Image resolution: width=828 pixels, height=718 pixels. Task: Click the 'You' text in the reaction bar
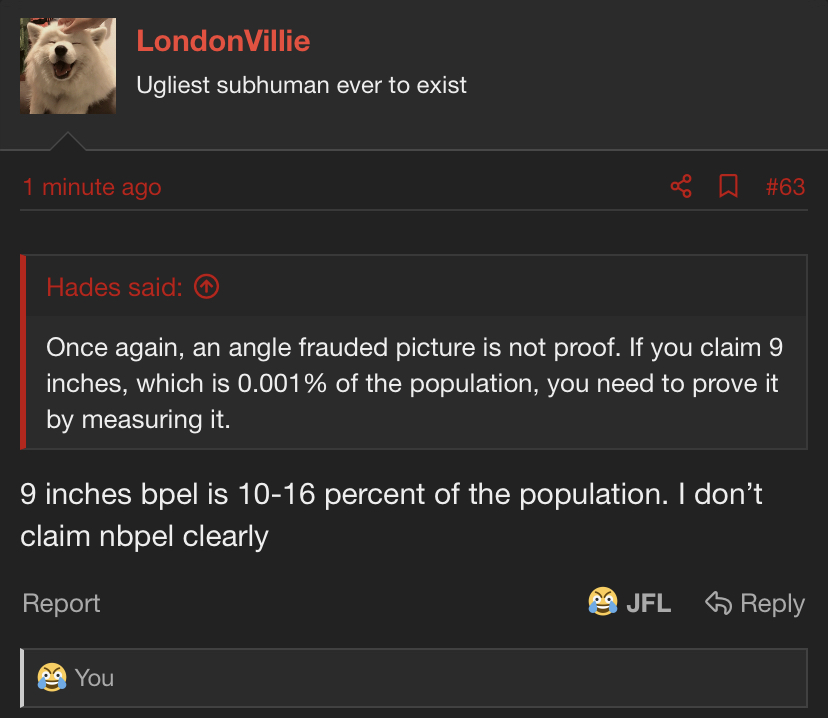coord(94,678)
